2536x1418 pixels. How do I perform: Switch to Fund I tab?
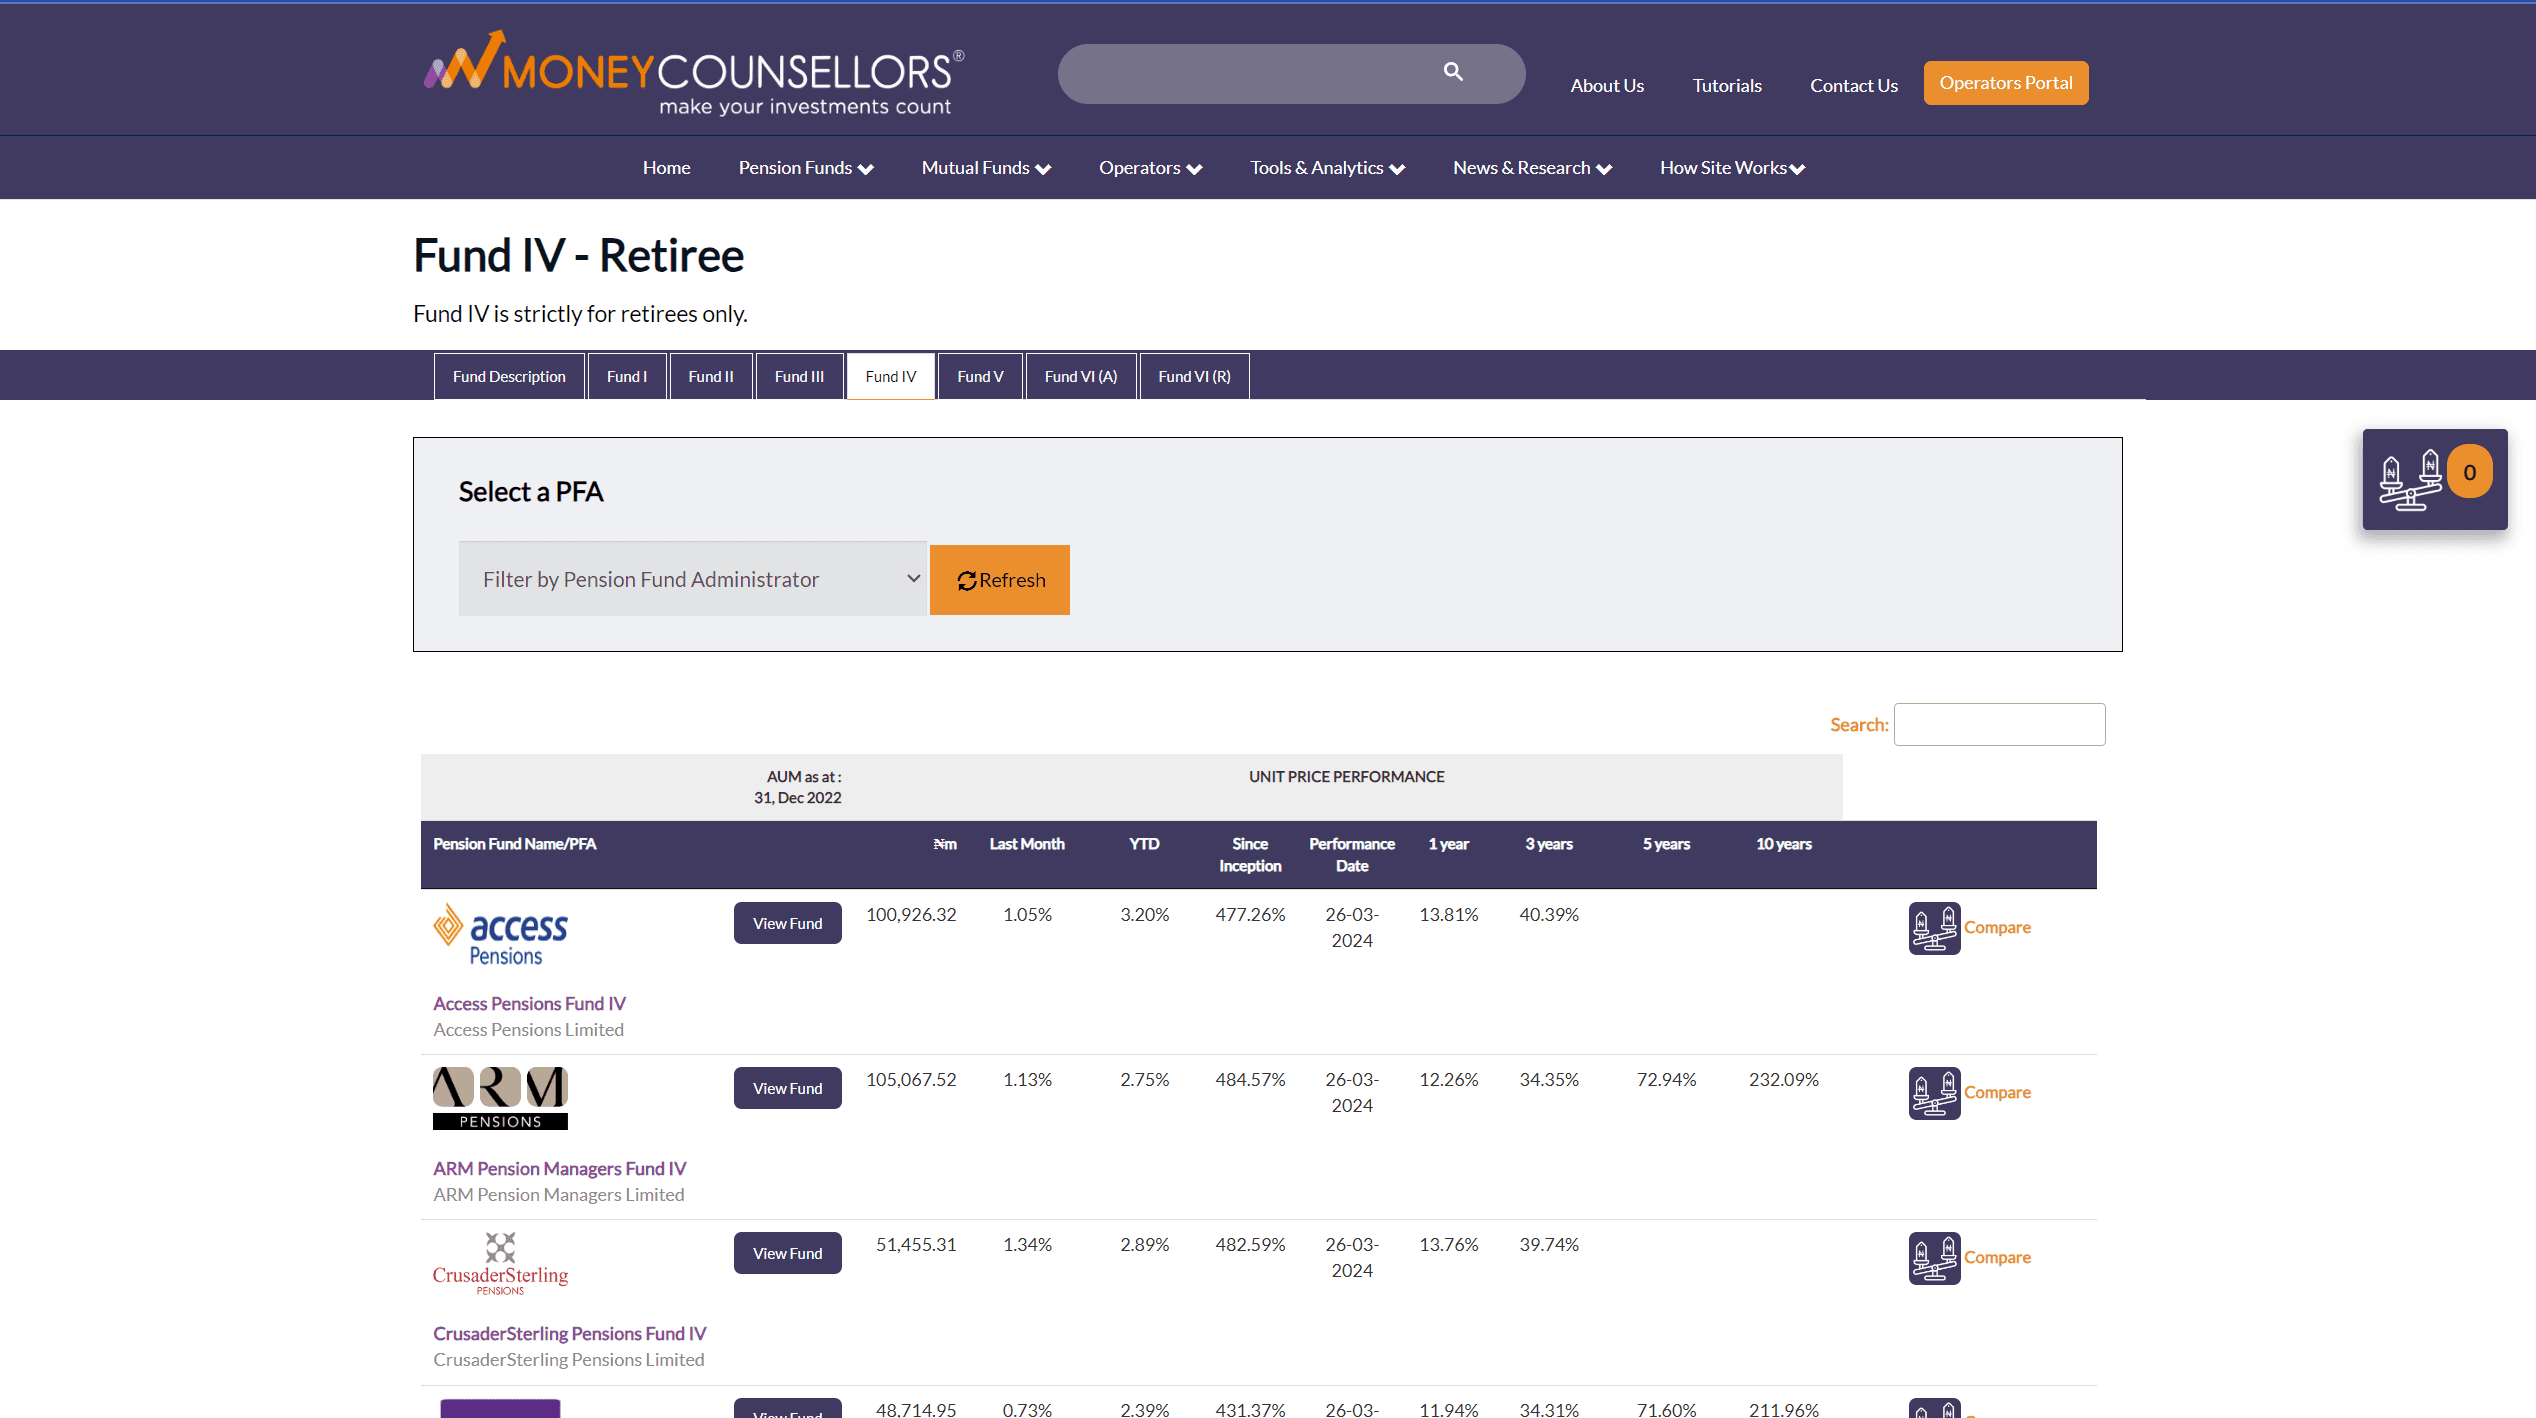(627, 376)
